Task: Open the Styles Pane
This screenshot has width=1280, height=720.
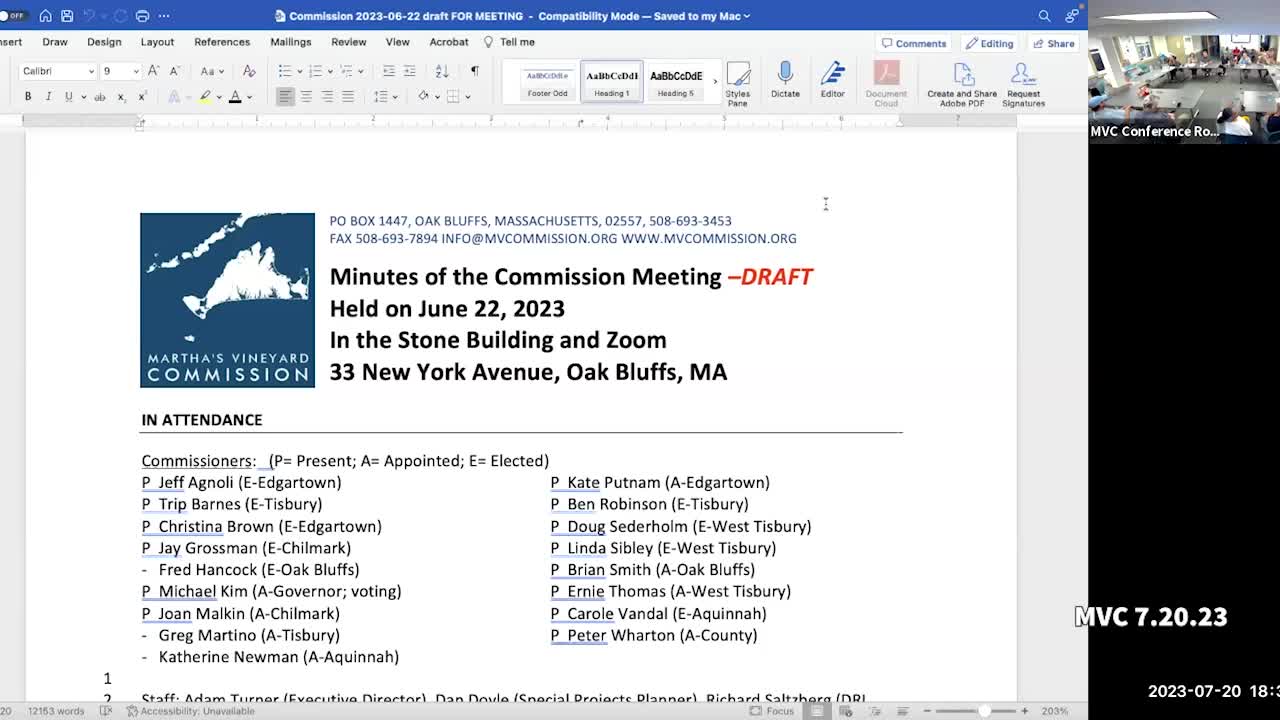Action: point(738,83)
